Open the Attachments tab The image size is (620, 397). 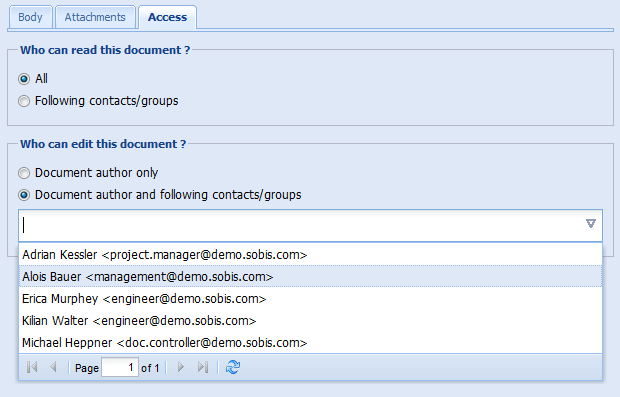[x=95, y=17]
